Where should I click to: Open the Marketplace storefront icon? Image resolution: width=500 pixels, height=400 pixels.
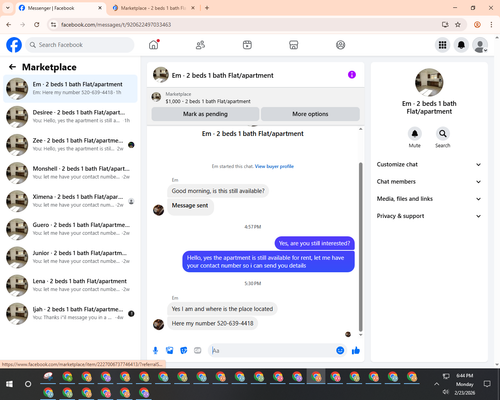click(294, 45)
